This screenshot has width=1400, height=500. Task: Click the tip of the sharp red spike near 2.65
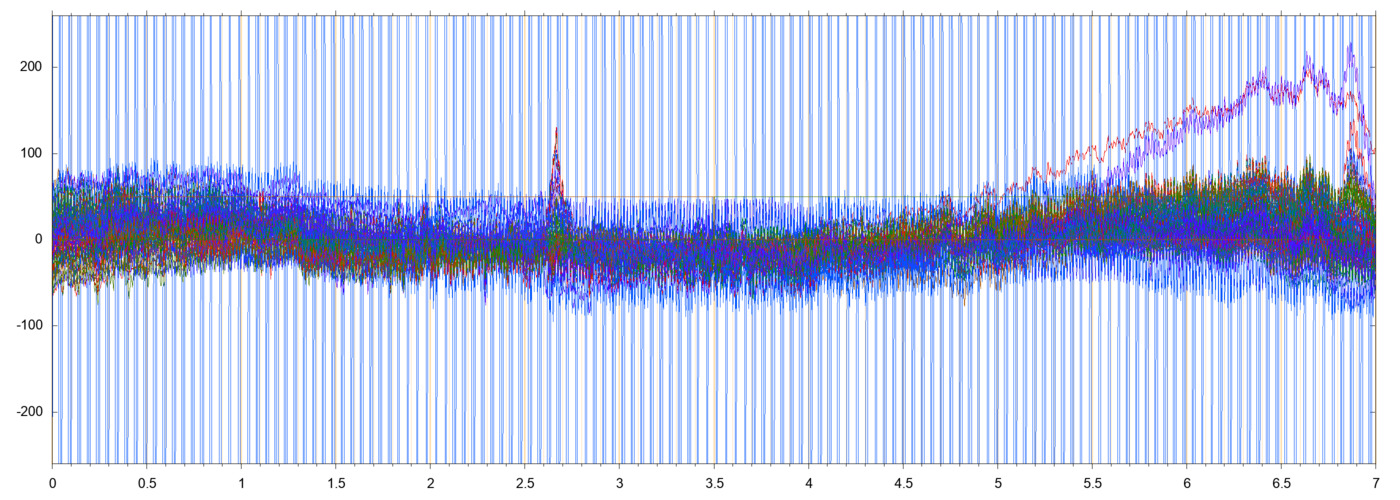(x=556, y=128)
